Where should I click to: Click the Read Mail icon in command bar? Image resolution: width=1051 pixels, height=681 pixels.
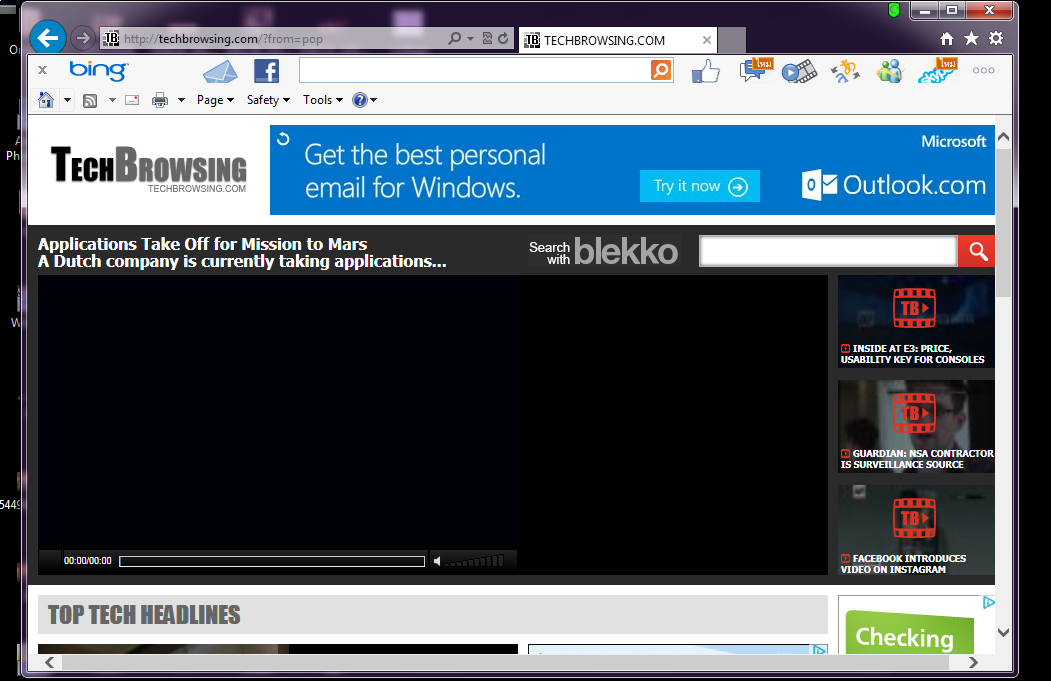coord(132,100)
